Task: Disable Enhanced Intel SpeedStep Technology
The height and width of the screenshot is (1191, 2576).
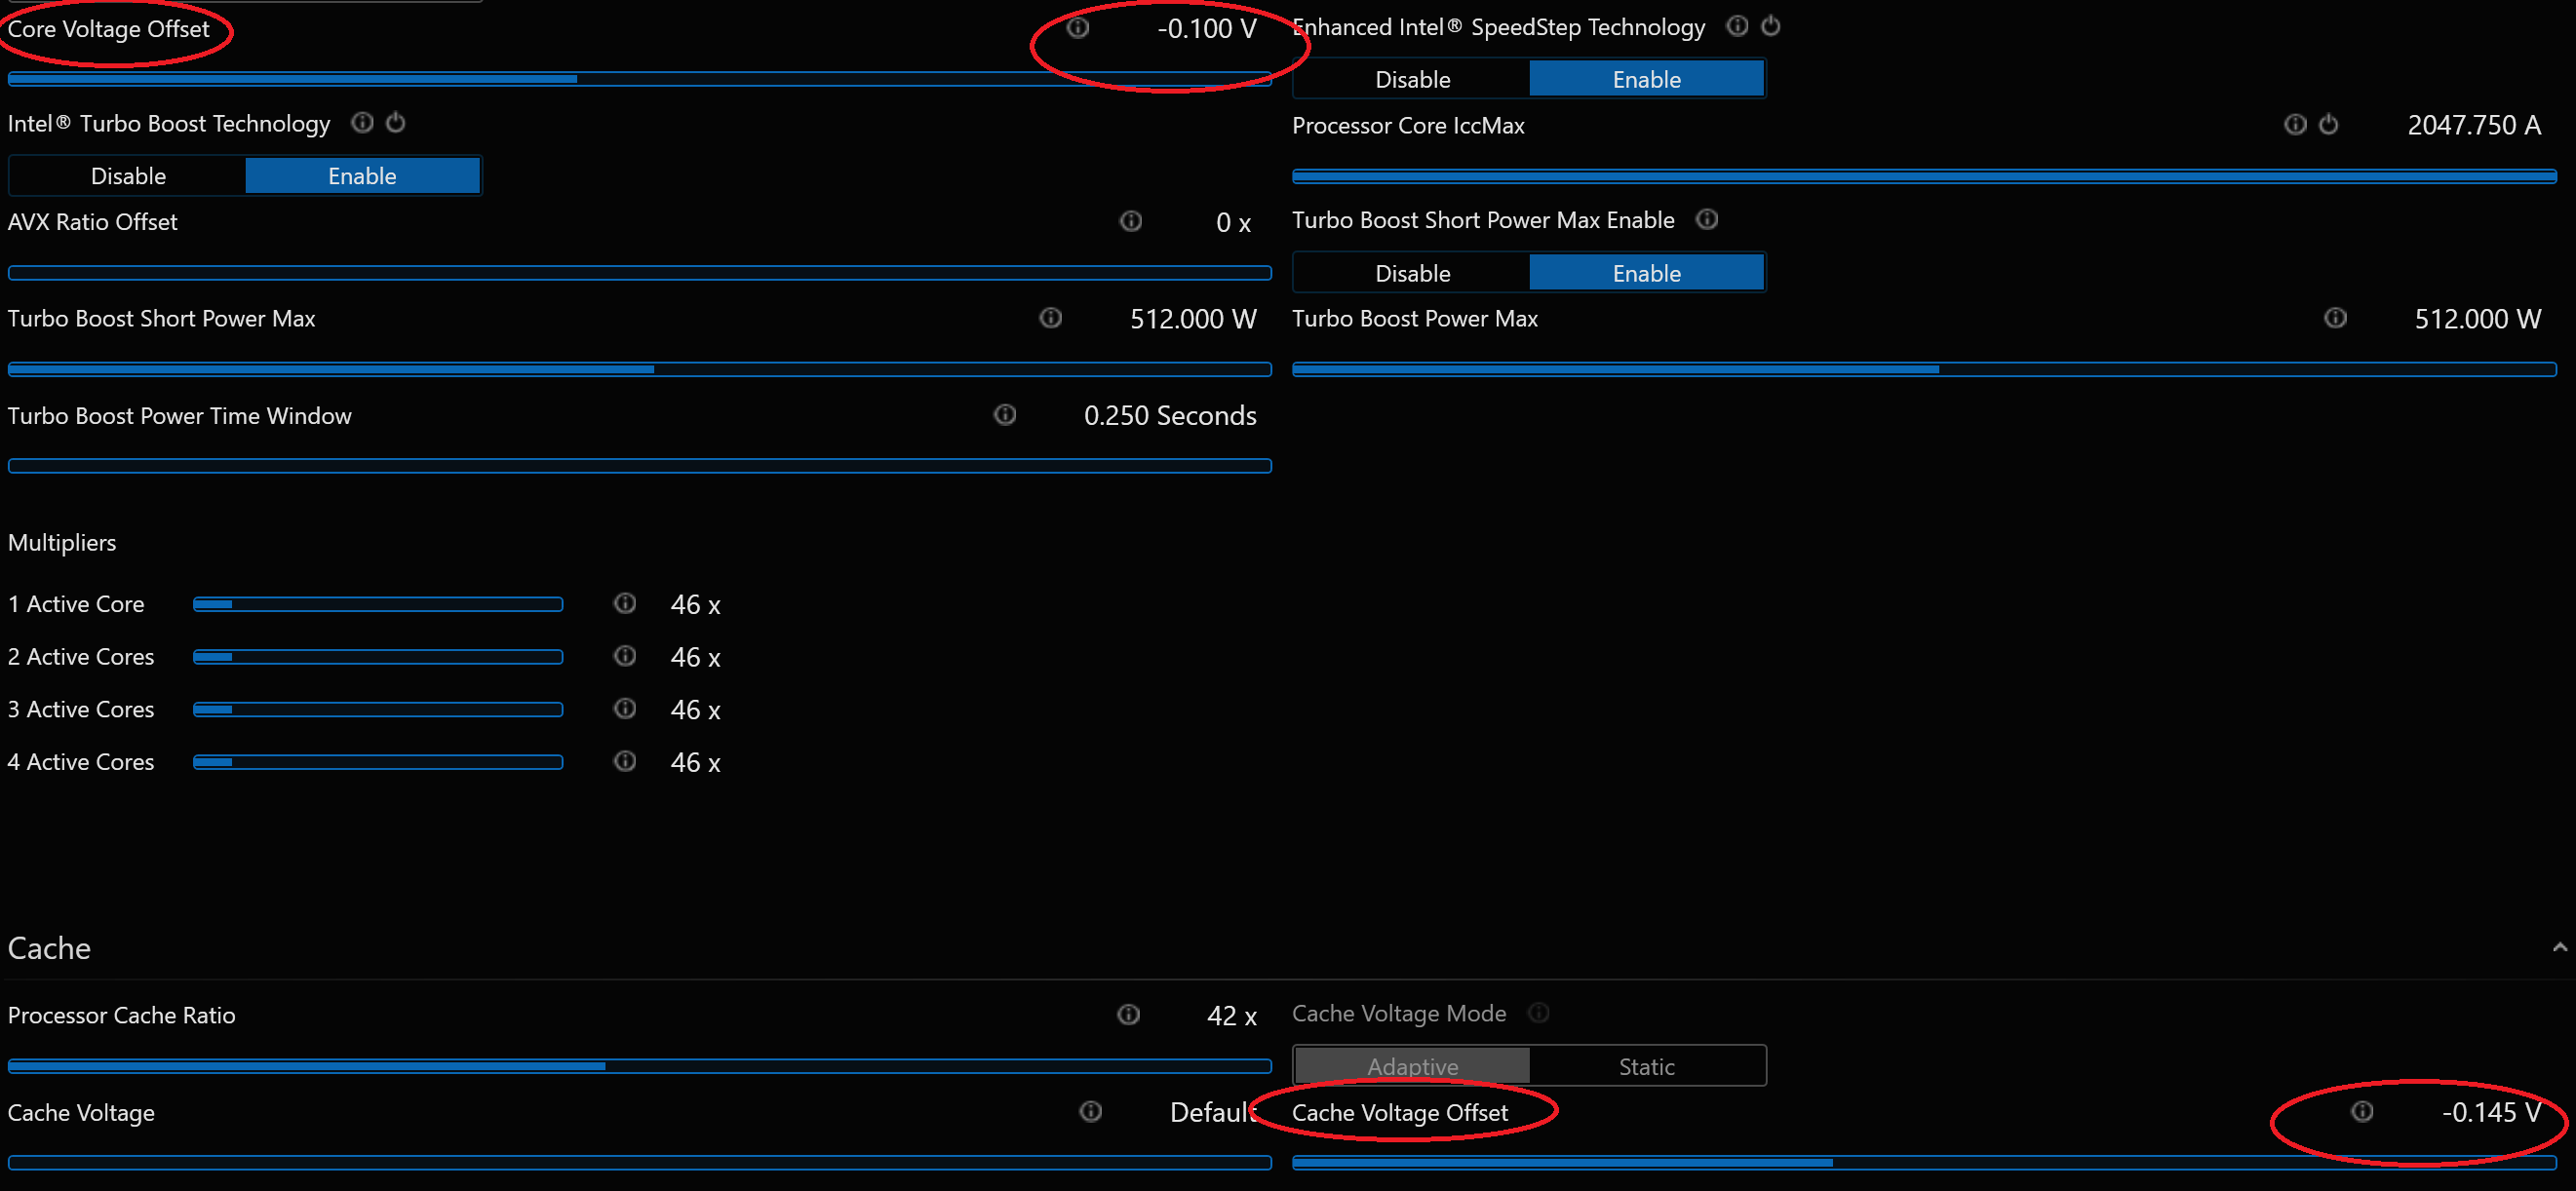Action: 1412,79
